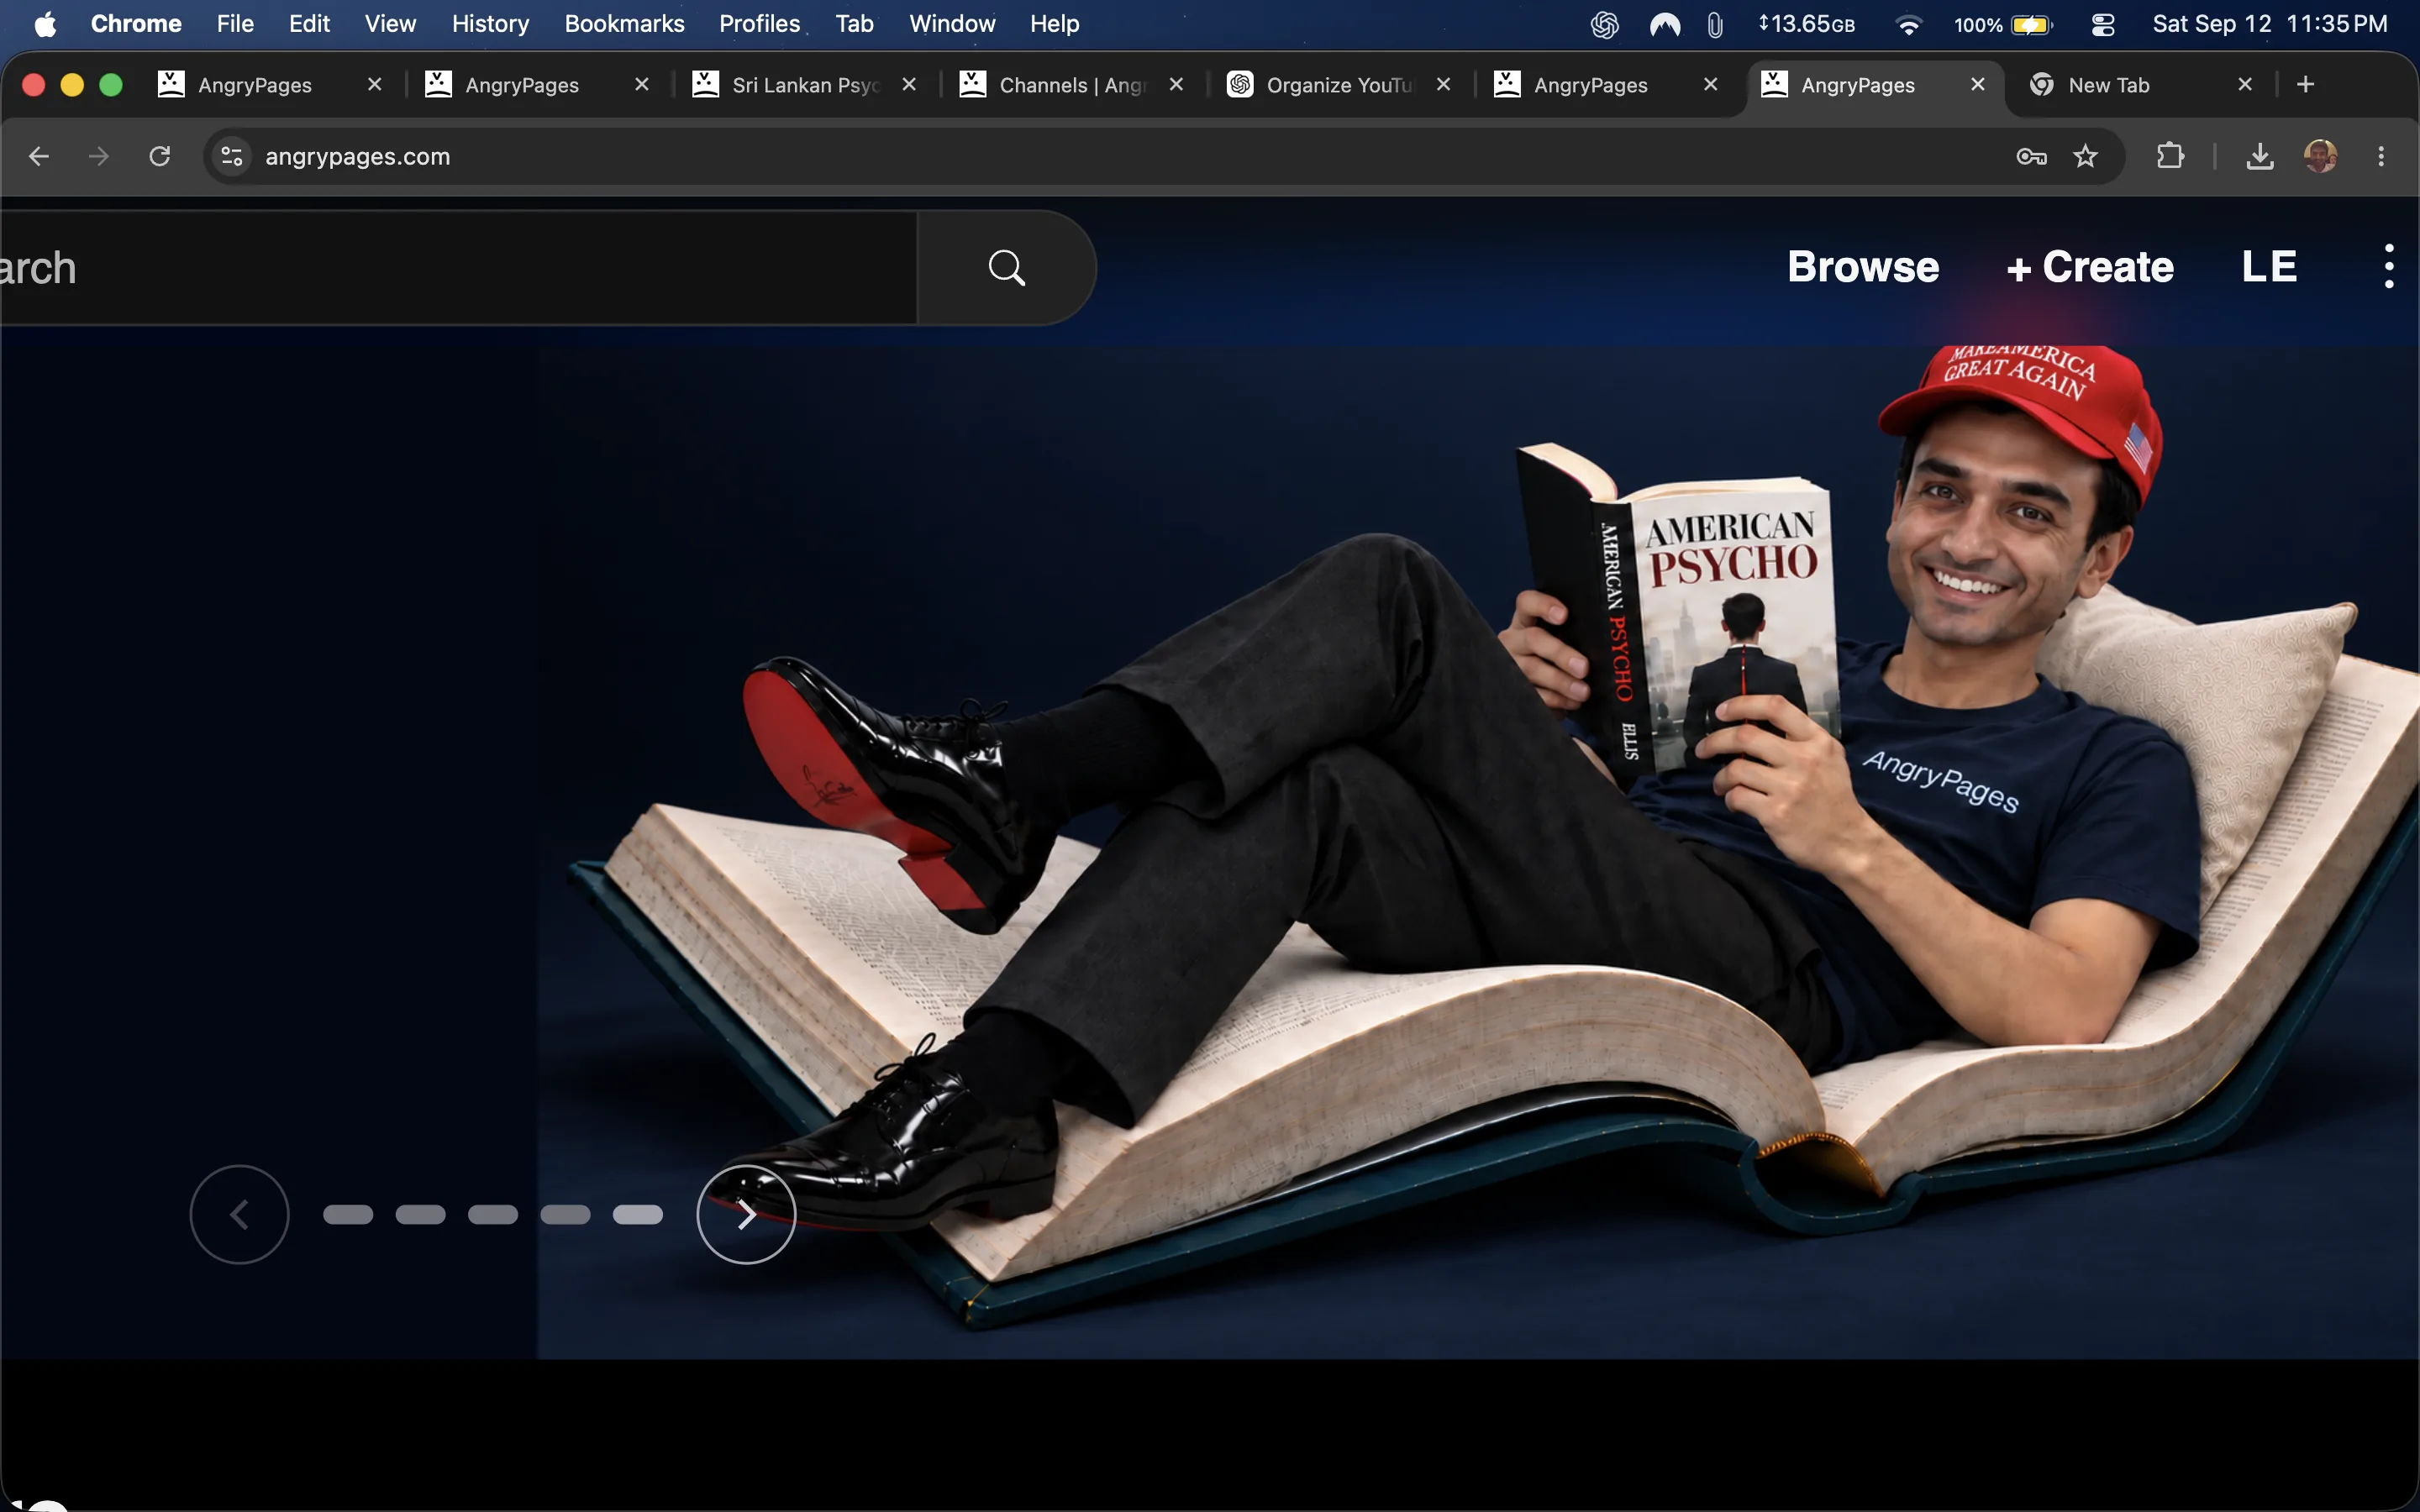Click the + Create button
This screenshot has height=1512, width=2420.
pos(2090,267)
